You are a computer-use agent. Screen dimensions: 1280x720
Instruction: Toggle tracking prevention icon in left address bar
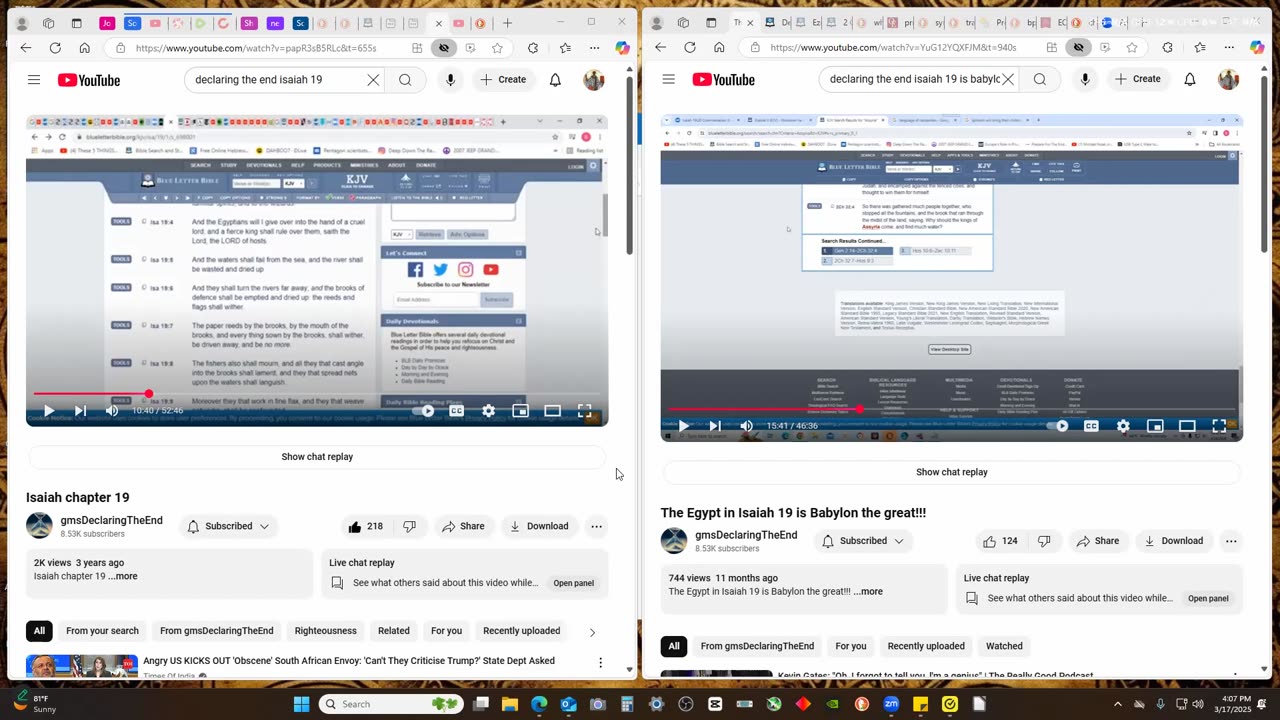tap(444, 48)
